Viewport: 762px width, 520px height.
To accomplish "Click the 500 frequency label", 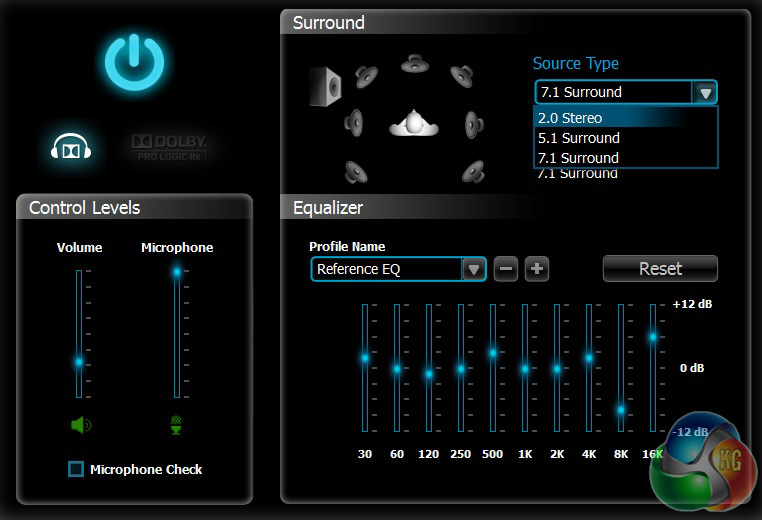I will click(492, 454).
